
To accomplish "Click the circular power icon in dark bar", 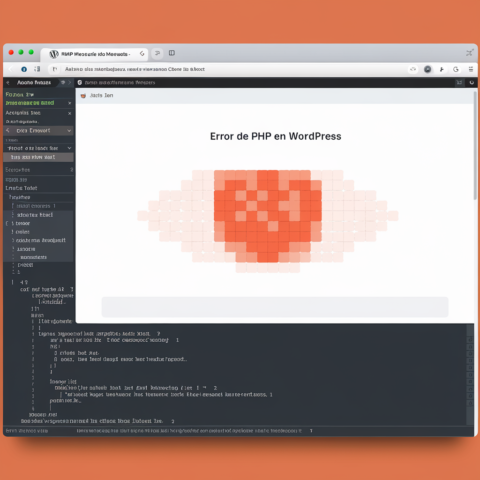I will (x=471, y=82).
